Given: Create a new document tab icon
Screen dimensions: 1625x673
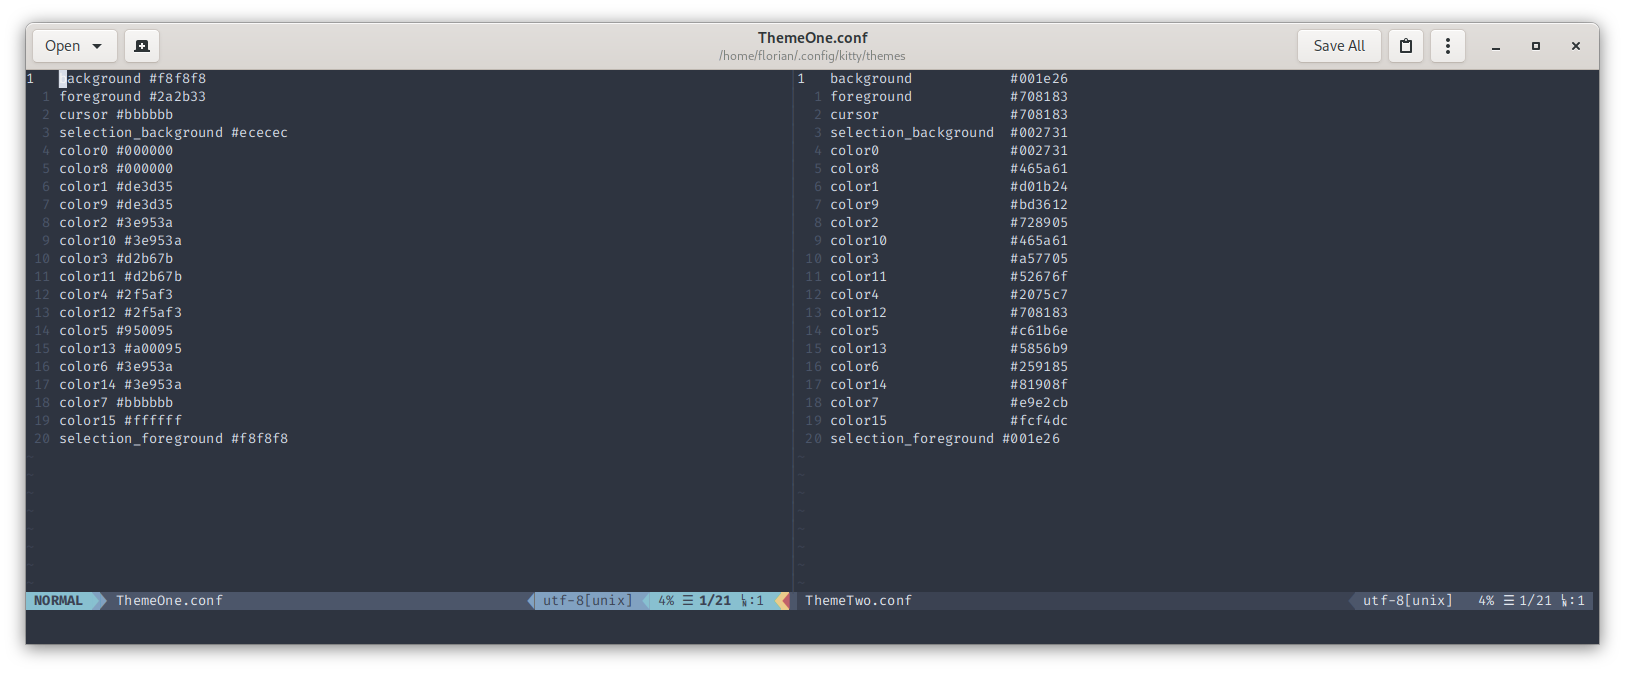Looking at the screenshot, I should click(x=142, y=46).
